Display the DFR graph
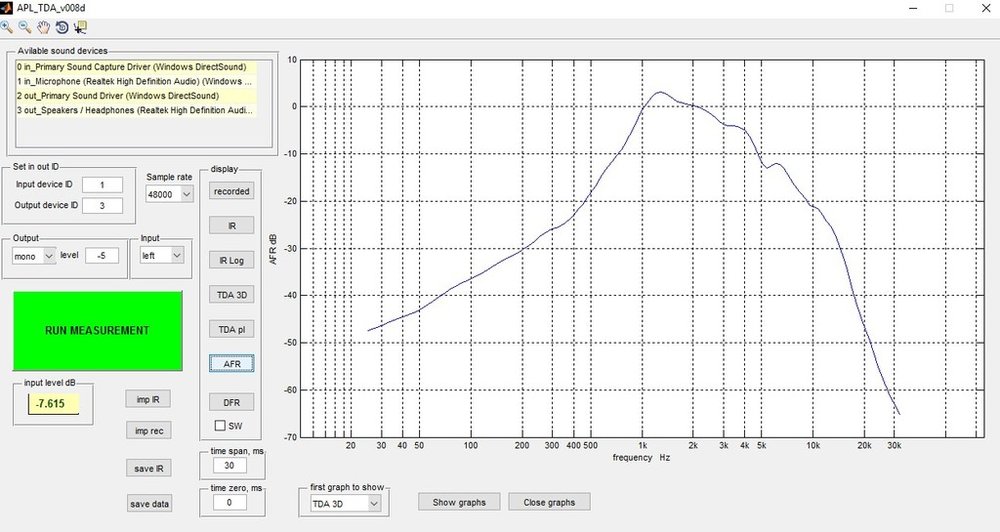The height and width of the screenshot is (532, 1000). point(232,402)
